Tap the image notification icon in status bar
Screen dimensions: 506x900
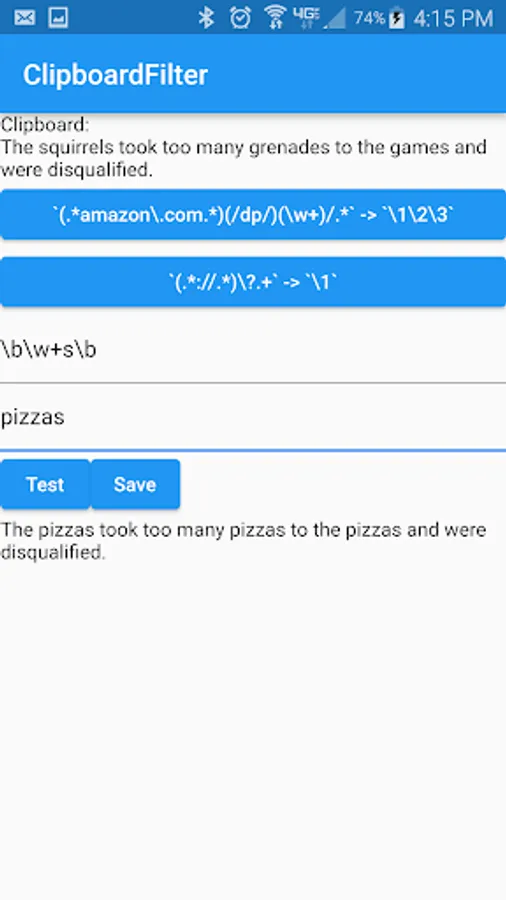59,18
